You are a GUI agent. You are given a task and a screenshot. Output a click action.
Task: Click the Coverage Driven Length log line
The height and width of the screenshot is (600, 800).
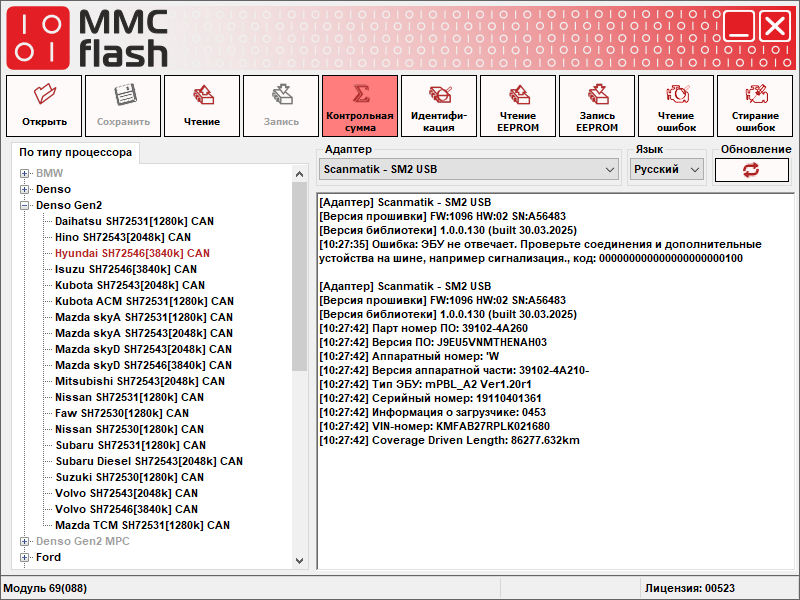(449, 440)
